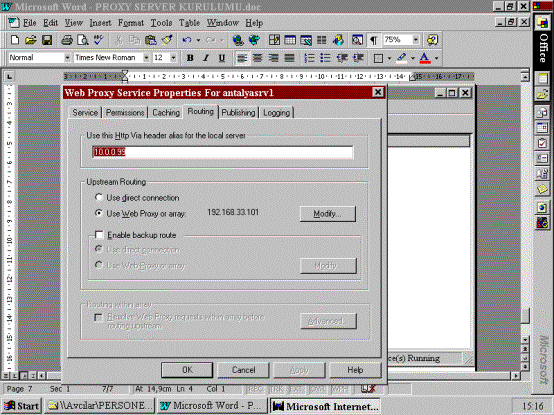The image size is (554, 415).
Task: Click the Columns icon
Action: (x=322, y=40)
